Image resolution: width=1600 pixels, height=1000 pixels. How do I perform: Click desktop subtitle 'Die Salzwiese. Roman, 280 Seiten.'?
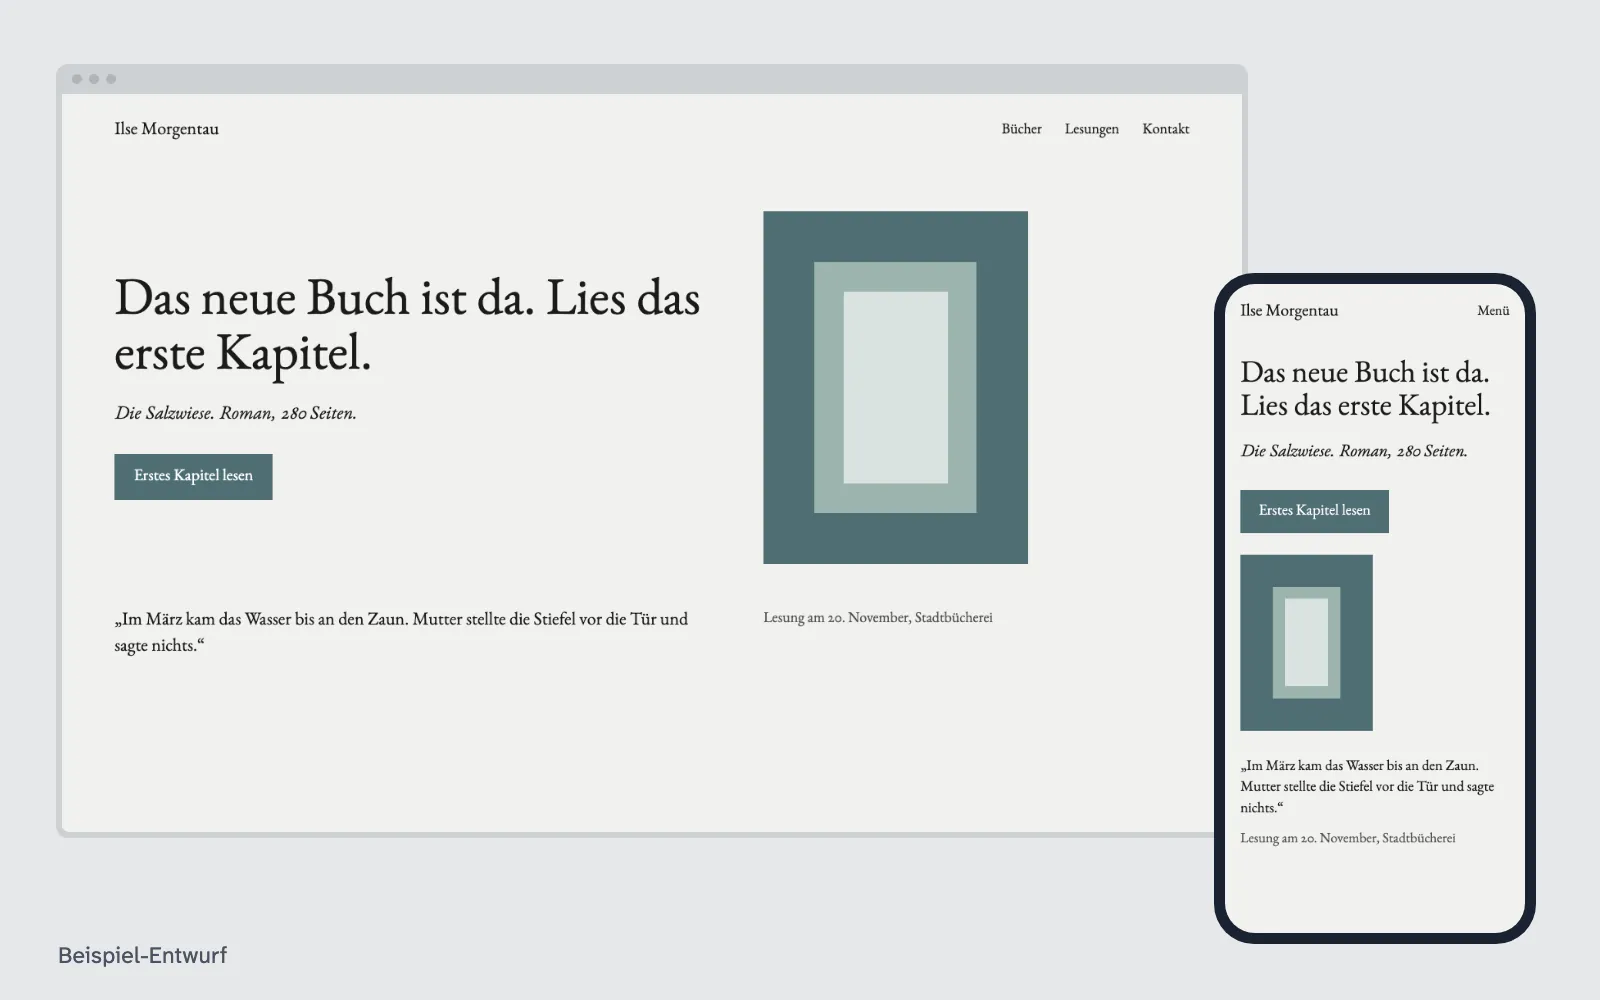point(235,413)
